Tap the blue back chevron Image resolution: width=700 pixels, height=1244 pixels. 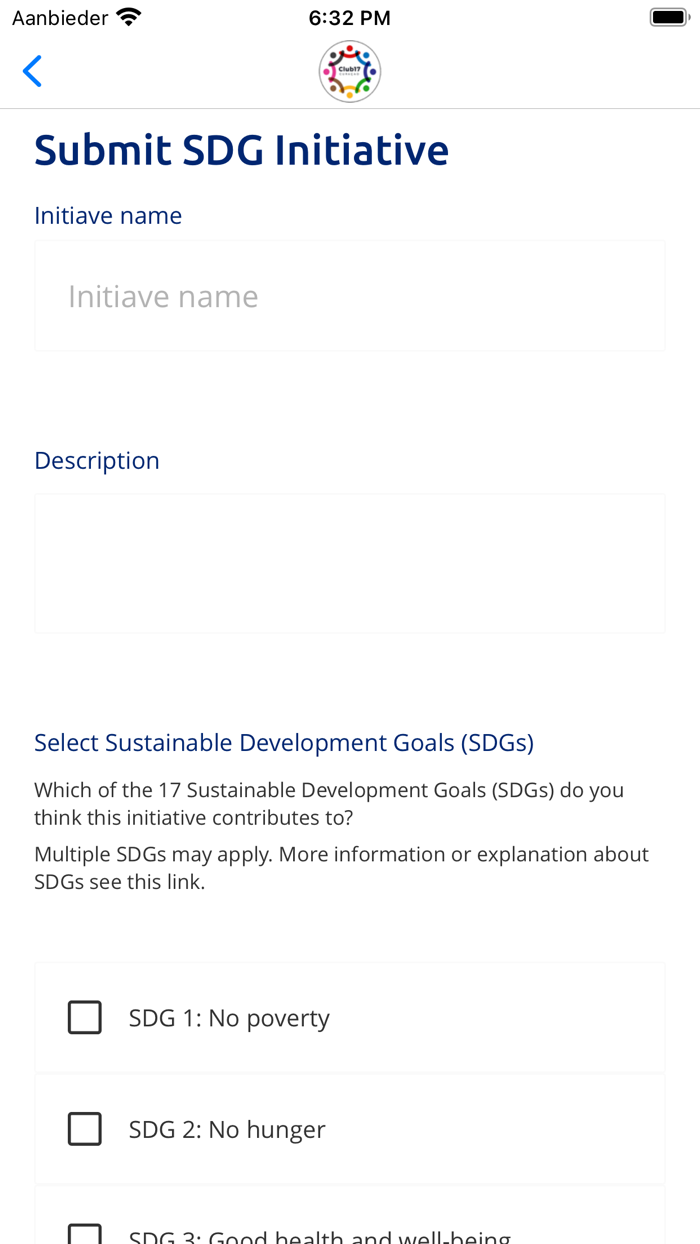coord(31,69)
